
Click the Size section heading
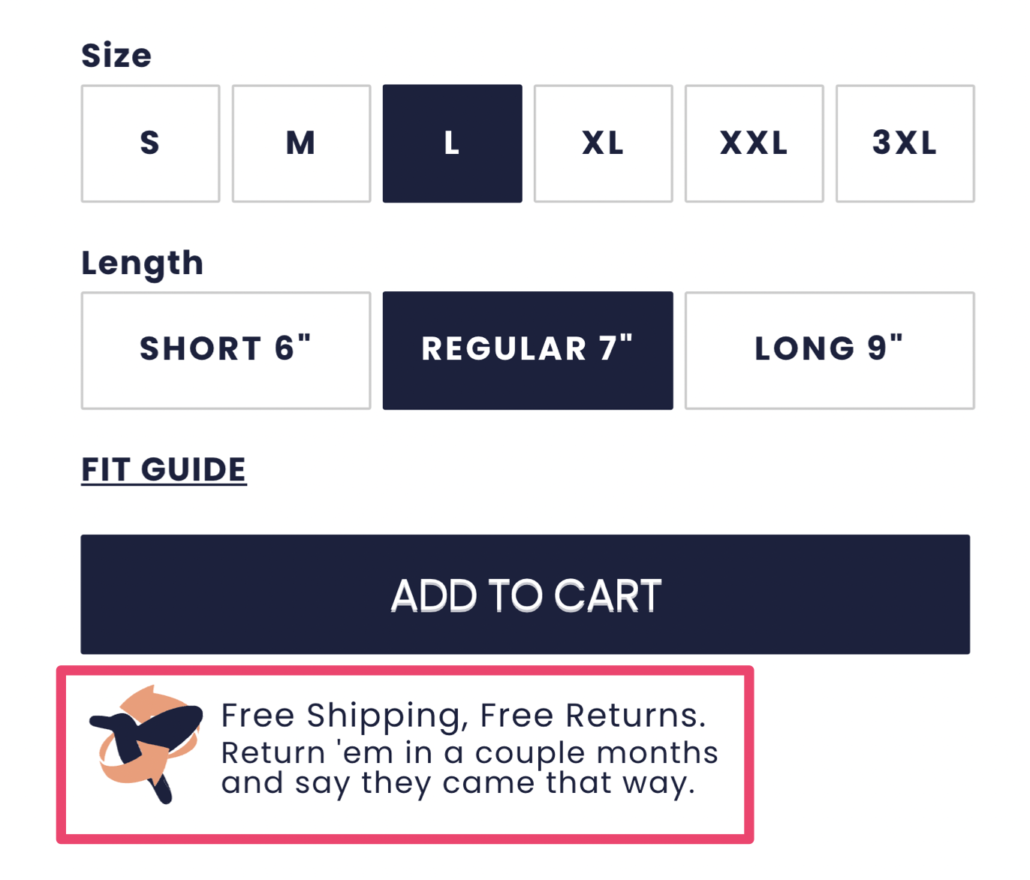(116, 56)
